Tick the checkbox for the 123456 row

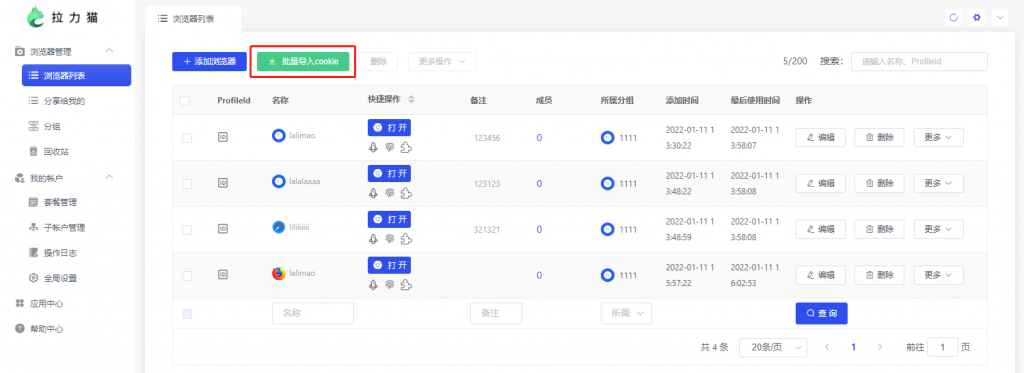pyautogui.click(x=187, y=138)
